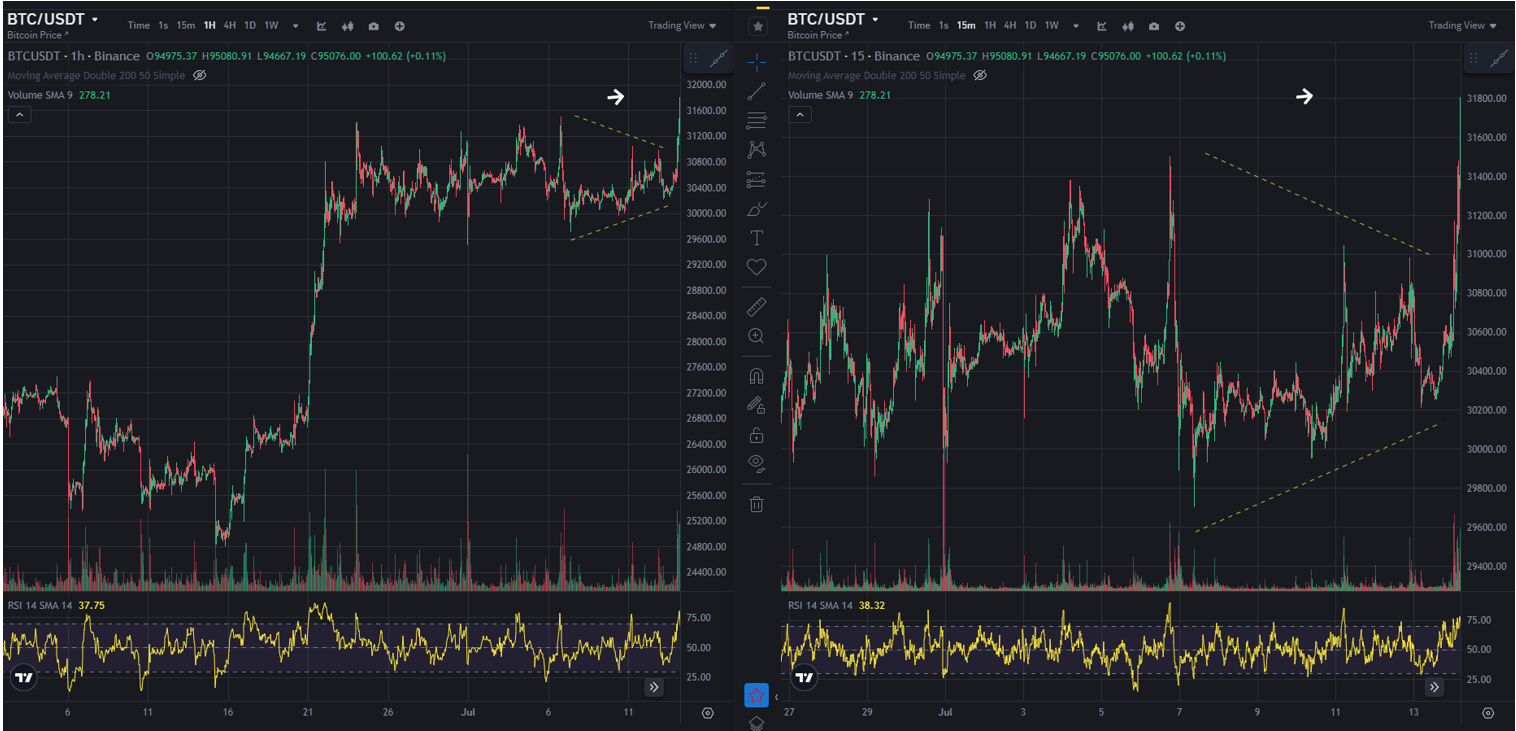Open the object tree layers icon

[x=757, y=723]
